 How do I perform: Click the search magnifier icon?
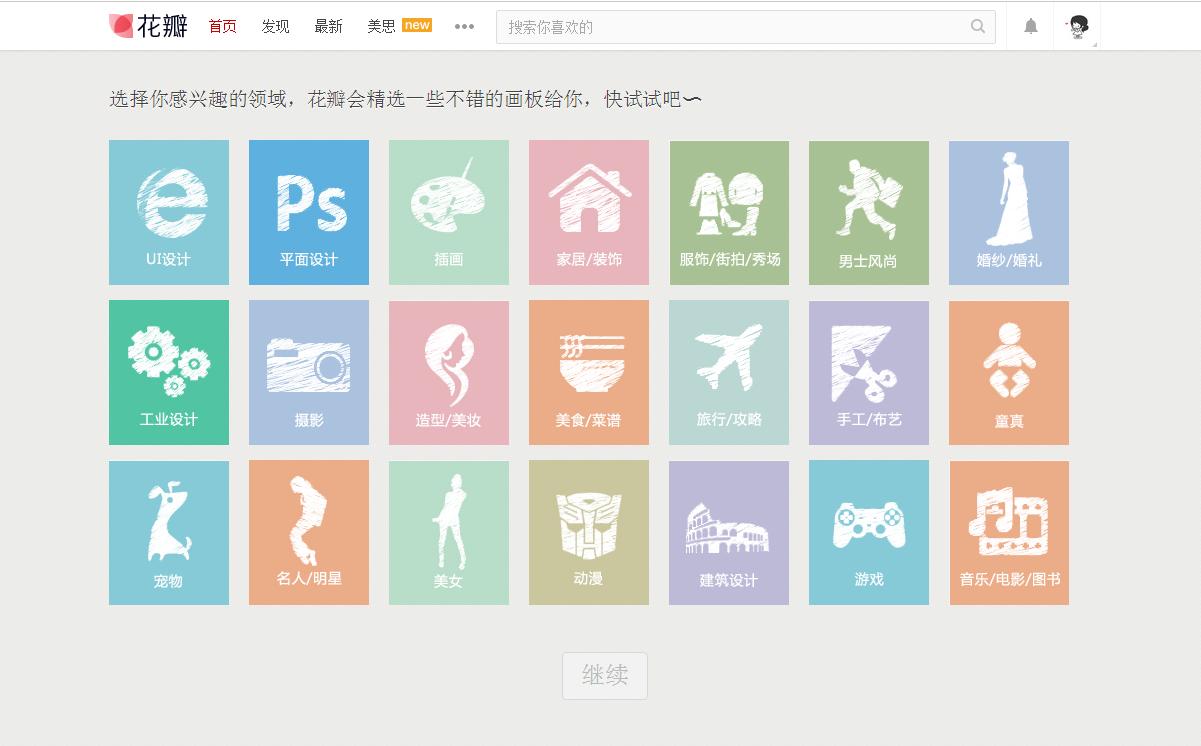[x=977, y=27]
